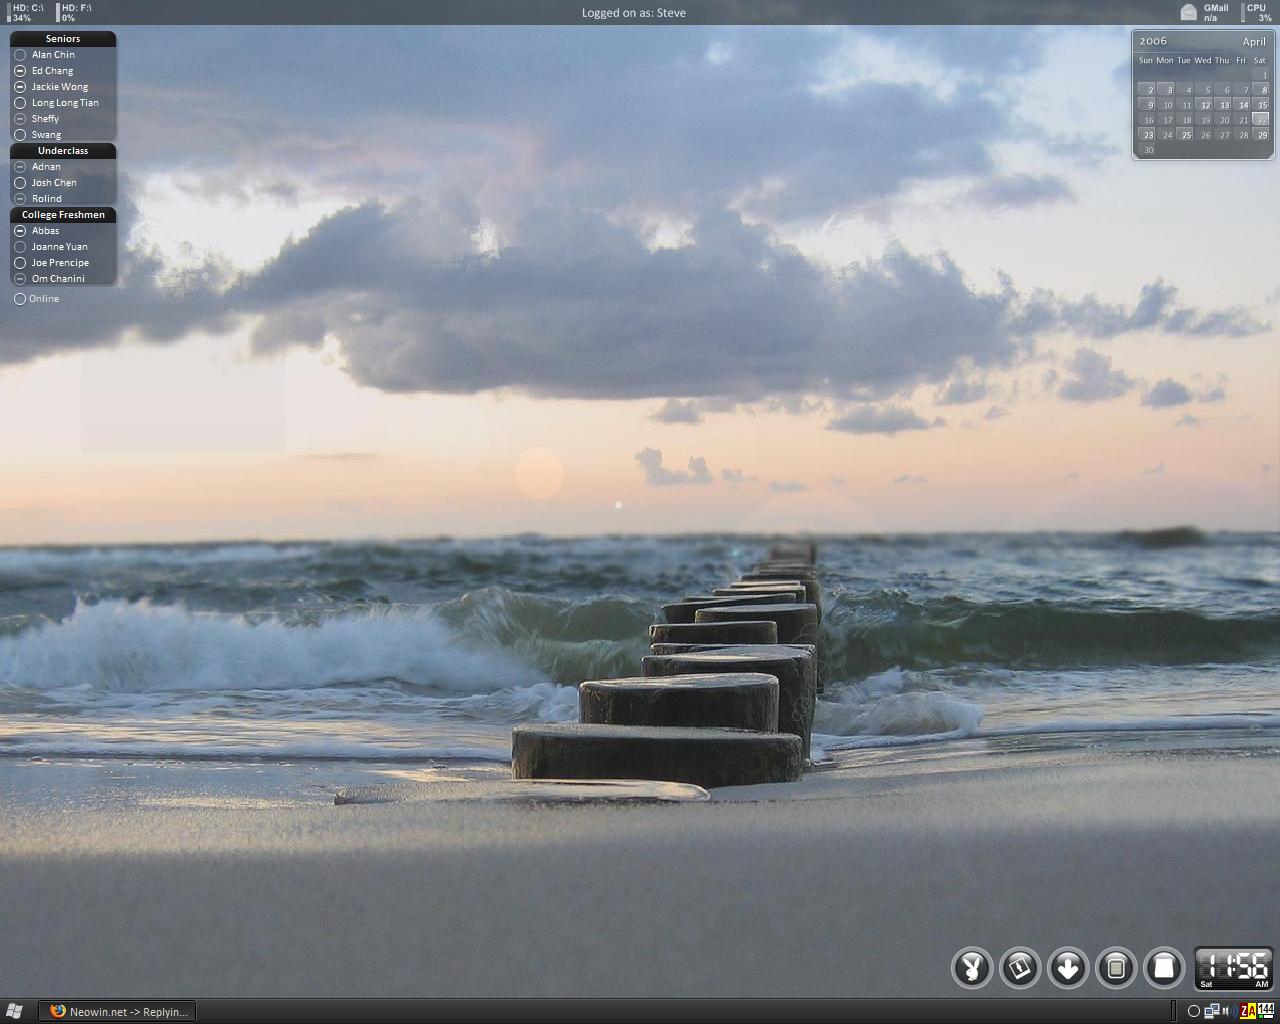
Task: Collapse the Seniors group header
Action: (x=63, y=39)
